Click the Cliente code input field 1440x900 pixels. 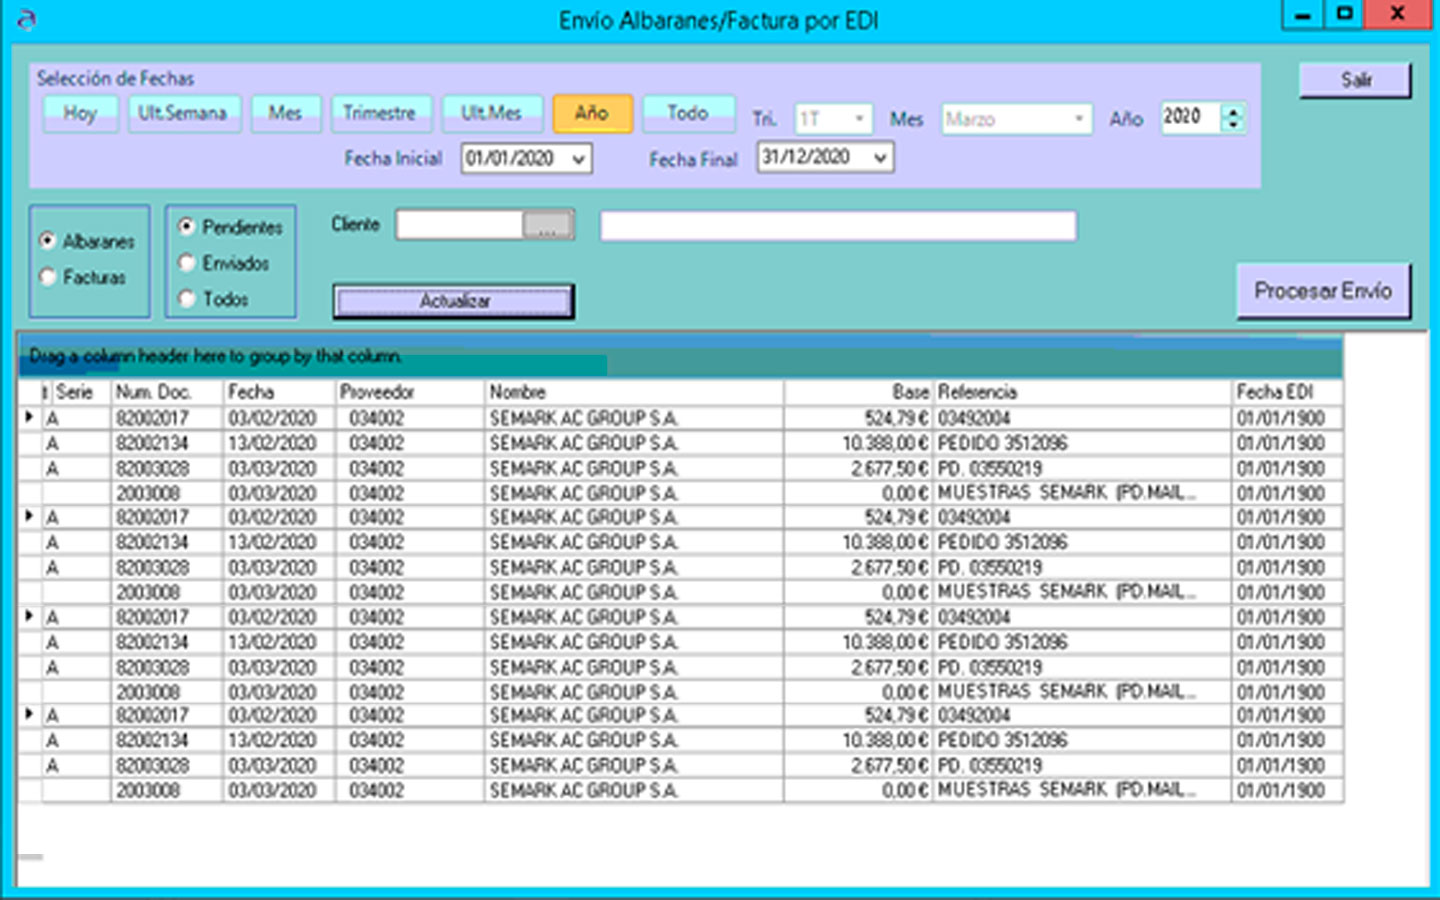[x=459, y=225]
